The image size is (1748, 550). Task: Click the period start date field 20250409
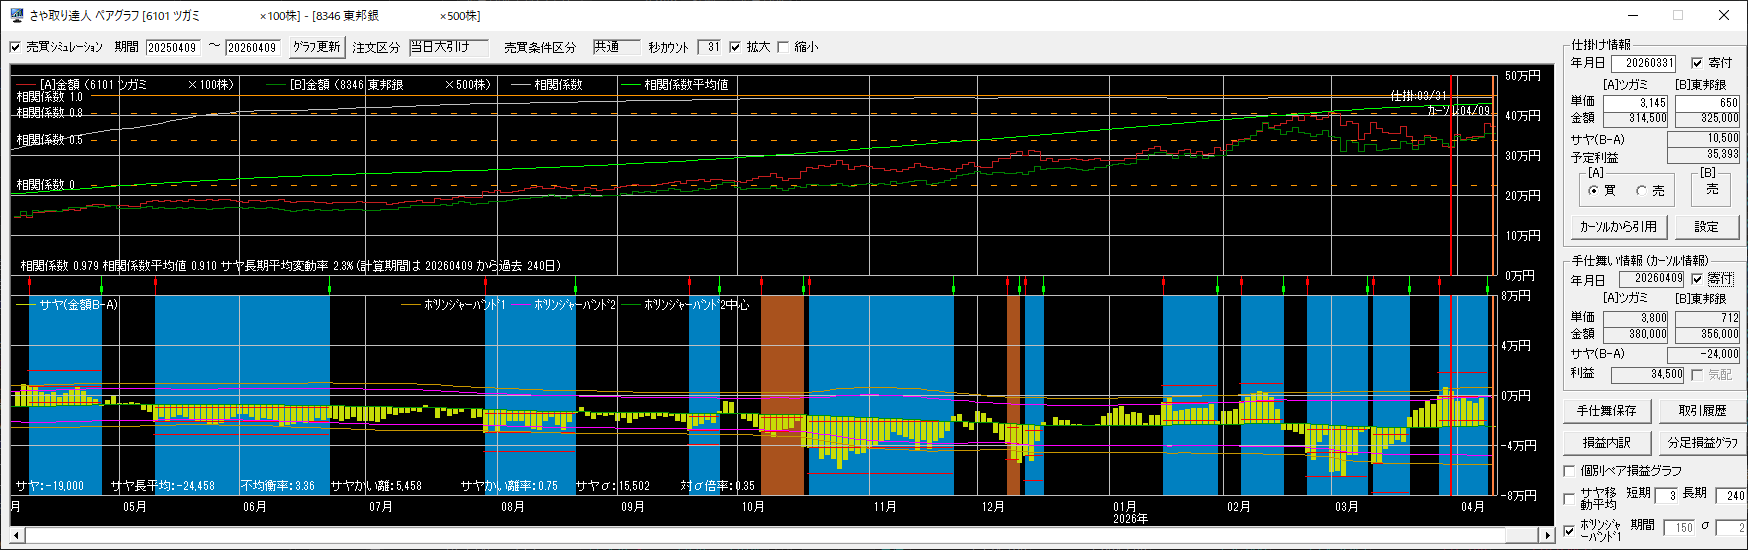coord(172,47)
